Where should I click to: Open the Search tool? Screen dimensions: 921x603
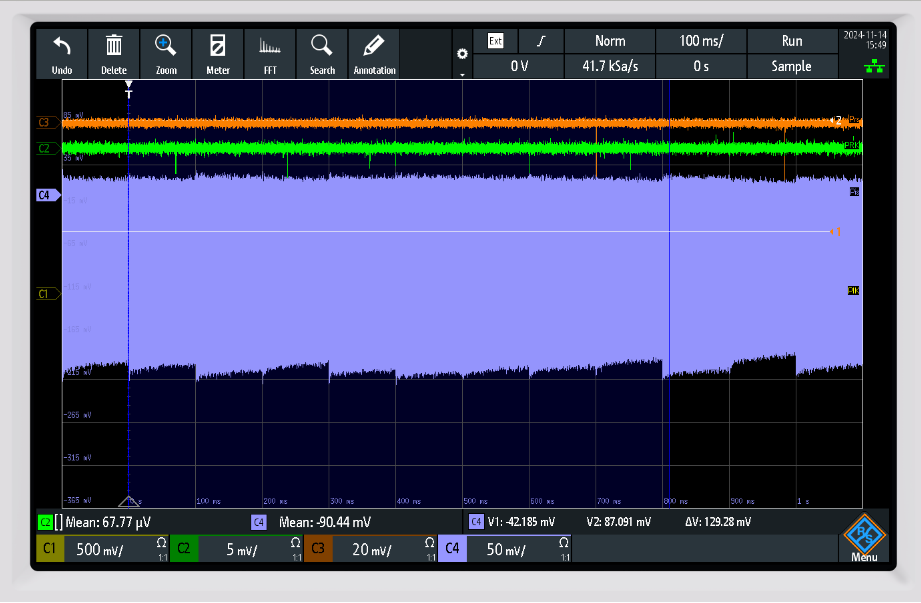click(322, 54)
